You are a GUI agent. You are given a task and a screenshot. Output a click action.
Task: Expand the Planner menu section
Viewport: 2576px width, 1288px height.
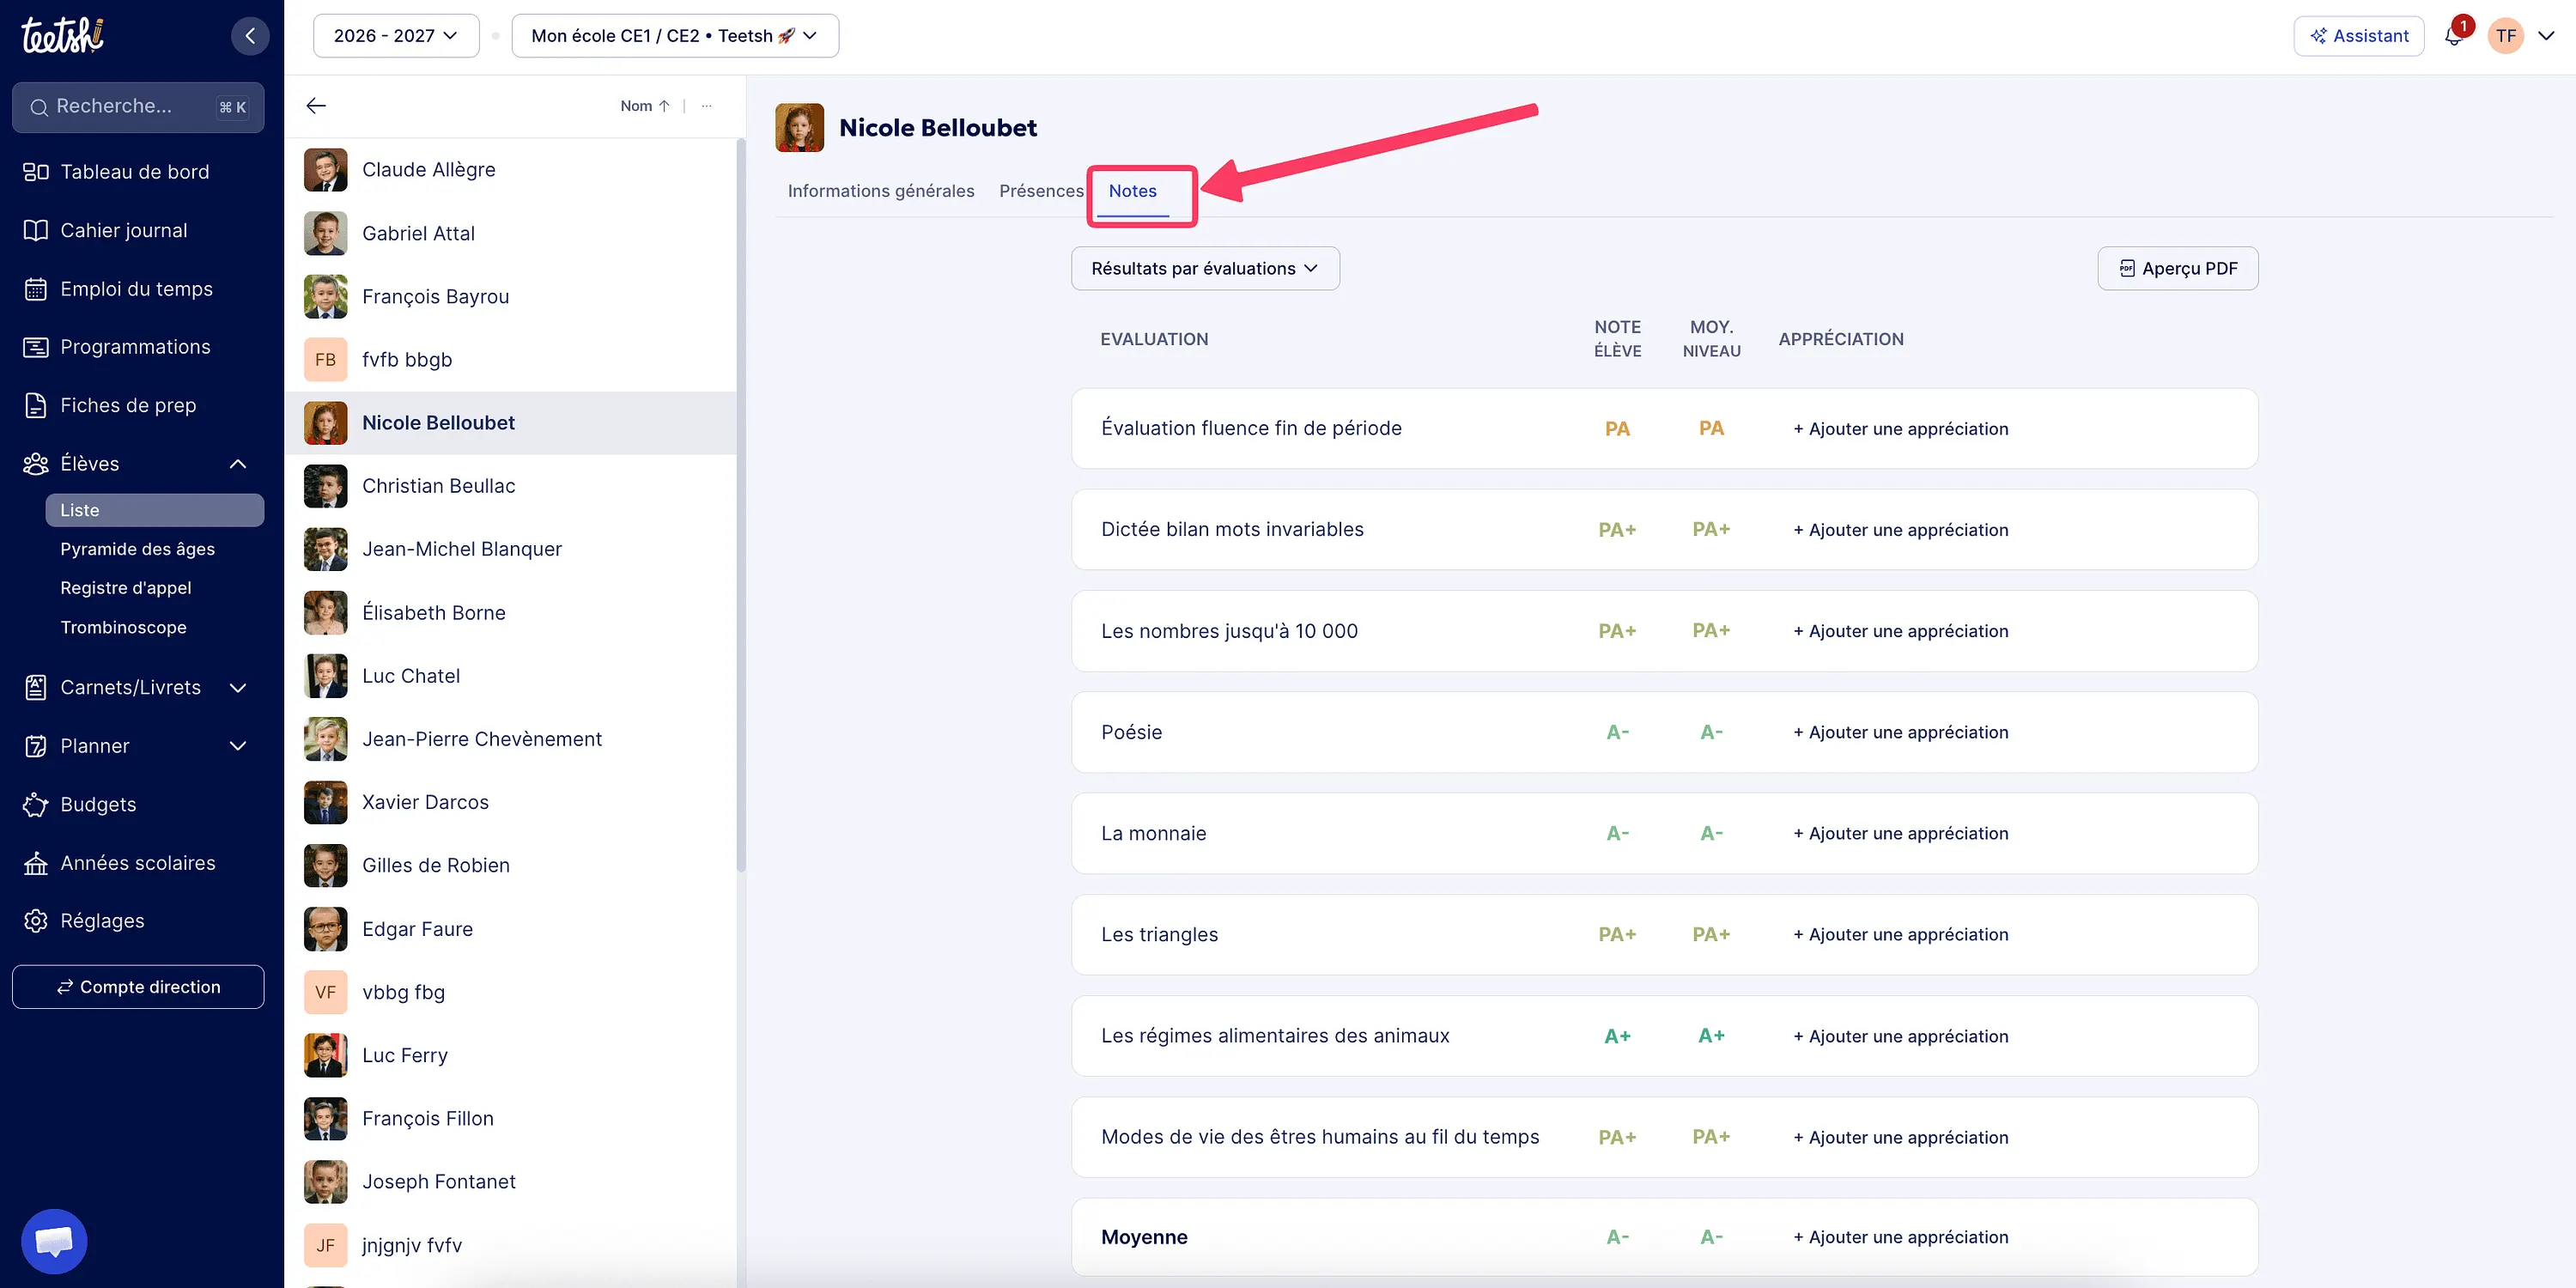[238, 746]
